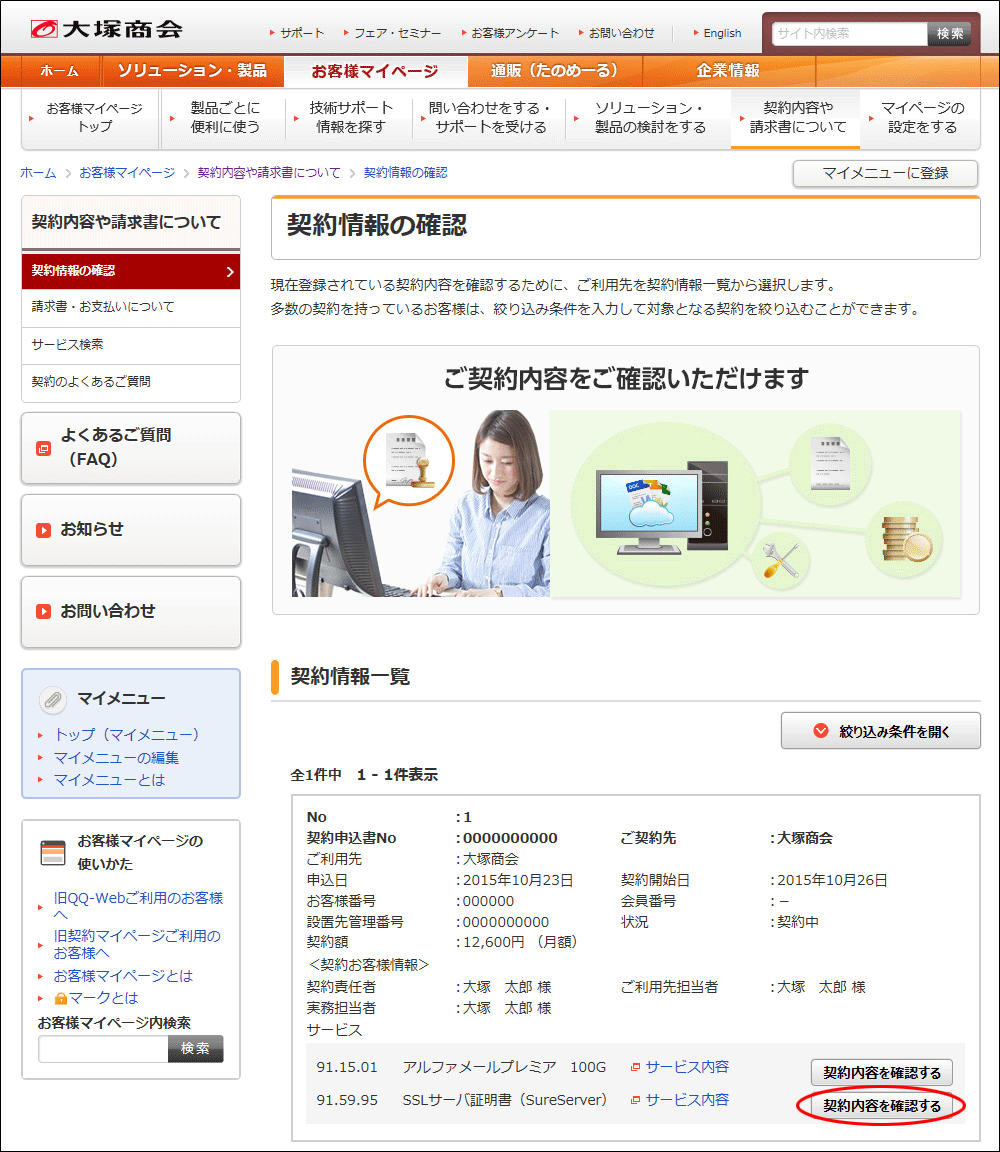
Task: Click the lock icon beside マークとは
Action: [61, 998]
